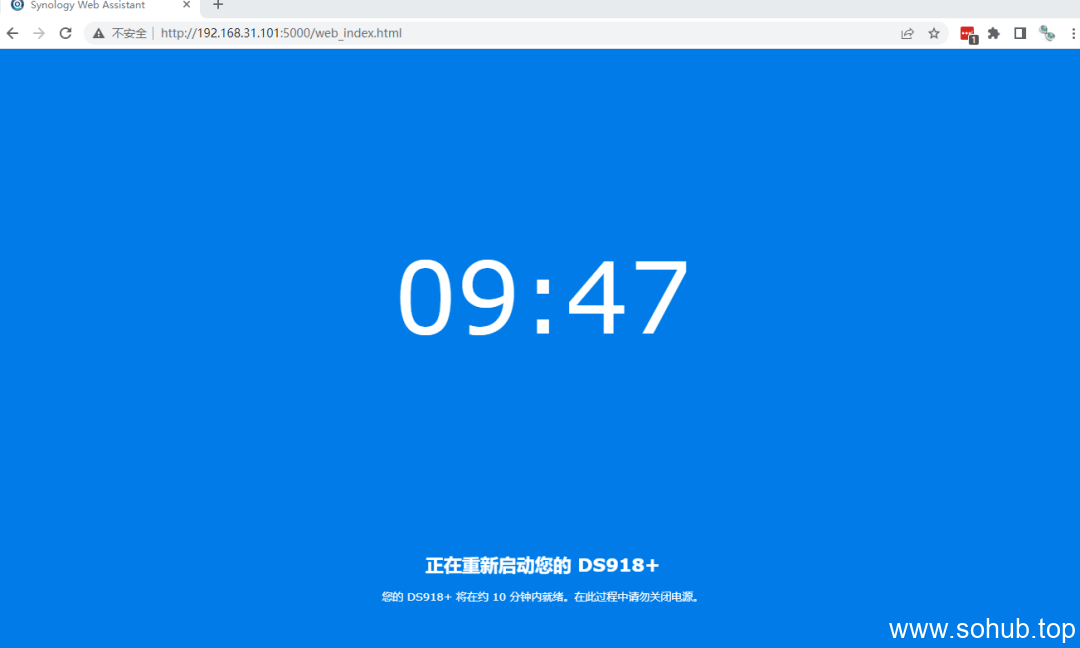Screen dimensions: 1080x648
Task: Close the Synology Web Assistant tab
Action: point(186,5)
